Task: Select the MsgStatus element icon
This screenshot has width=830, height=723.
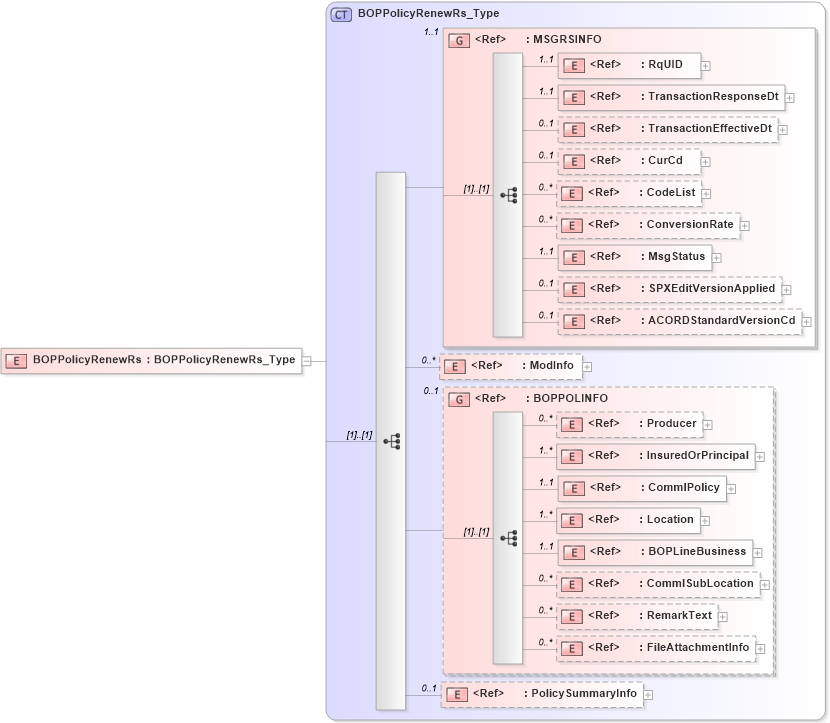Action: (574, 257)
